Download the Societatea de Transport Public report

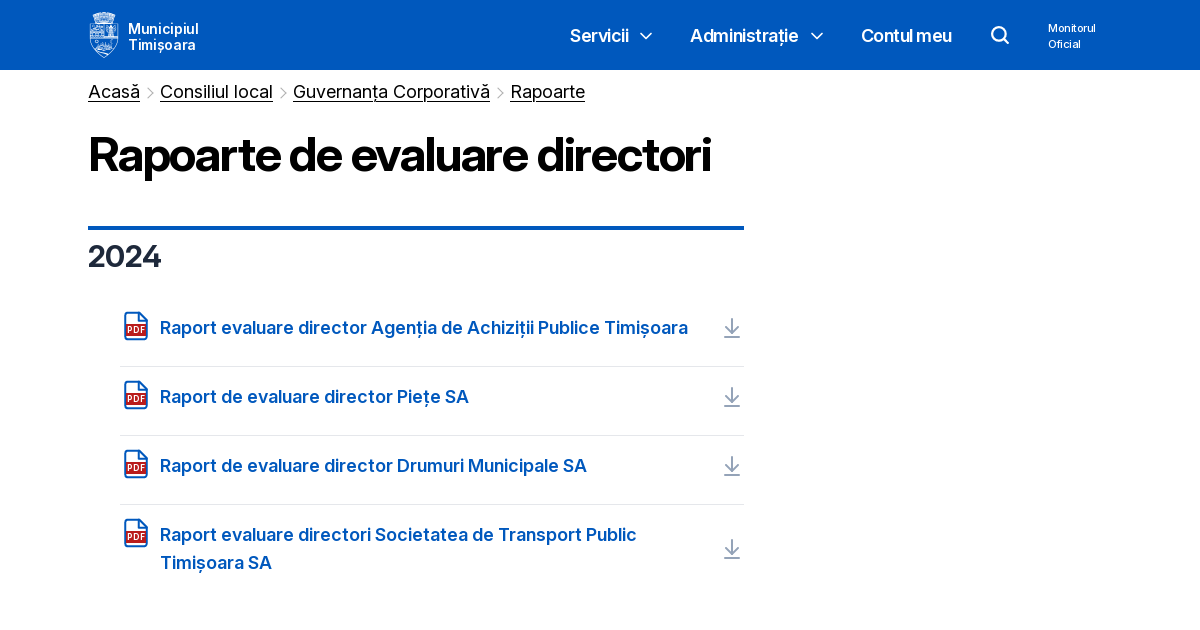pyautogui.click(x=732, y=549)
